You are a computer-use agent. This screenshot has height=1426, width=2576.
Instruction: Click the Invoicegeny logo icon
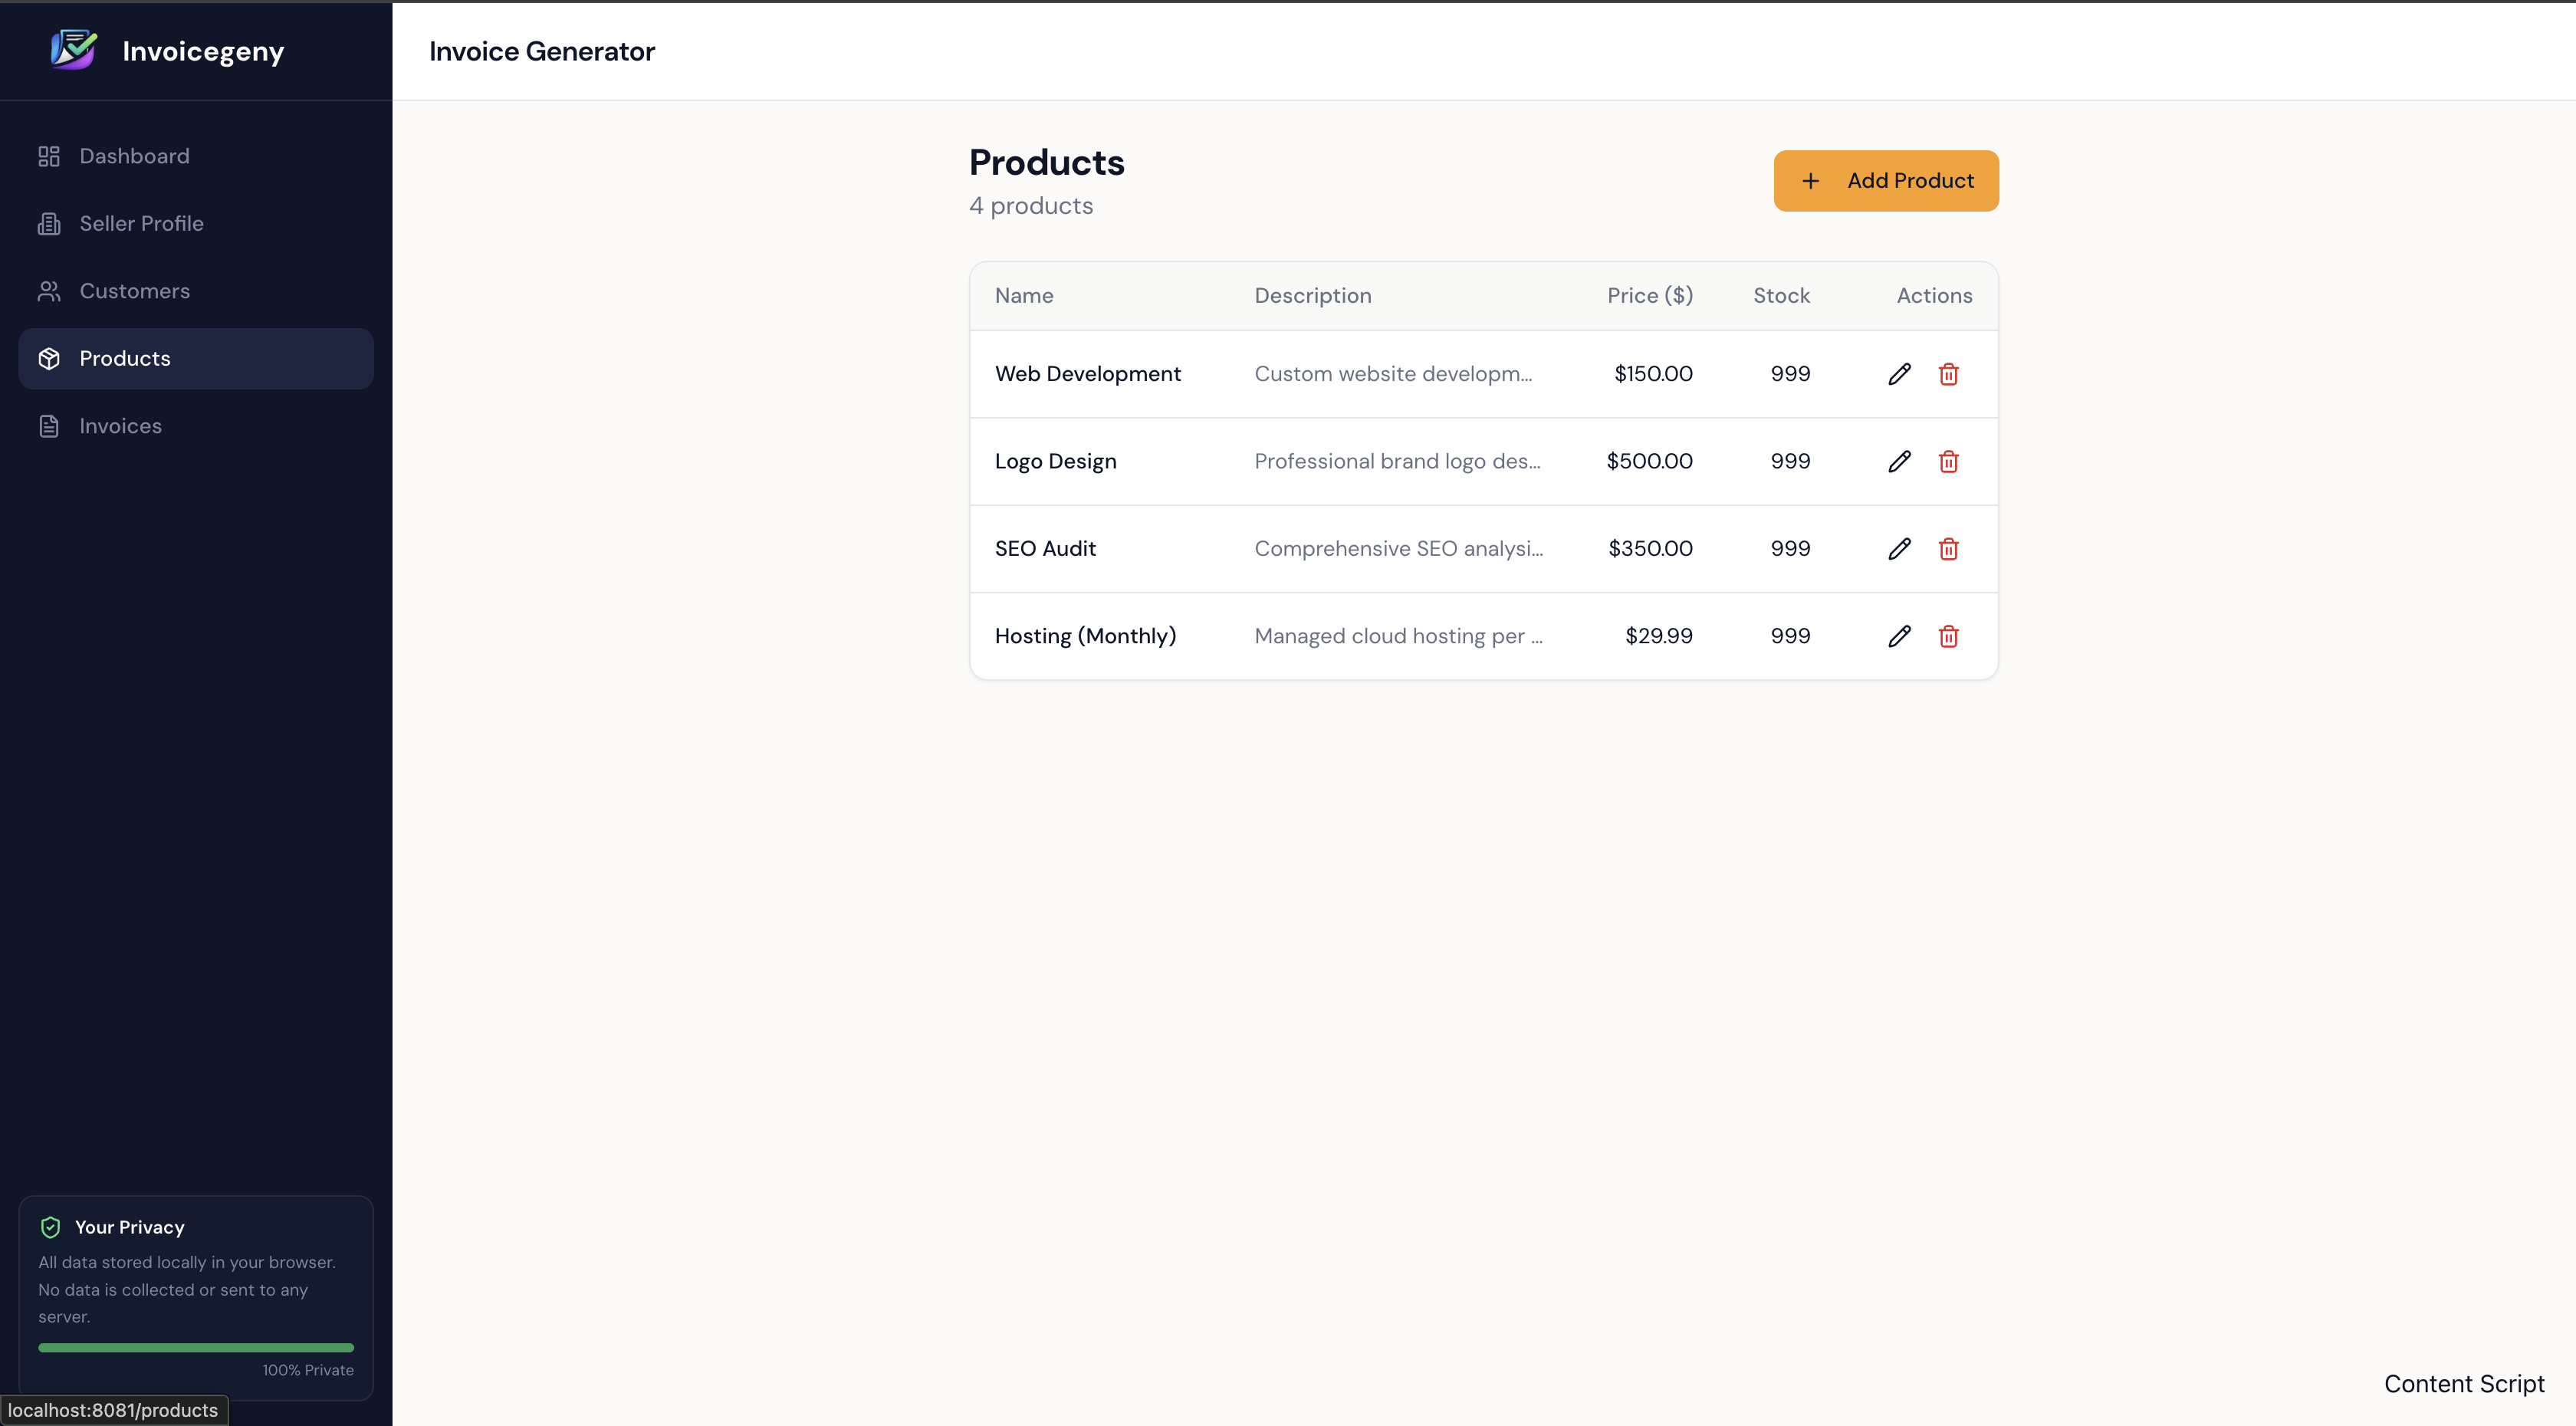(x=72, y=49)
